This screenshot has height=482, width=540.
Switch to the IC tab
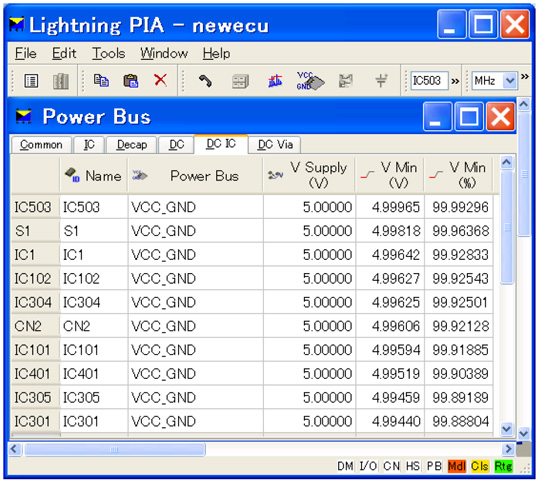pyautogui.click(x=89, y=145)
